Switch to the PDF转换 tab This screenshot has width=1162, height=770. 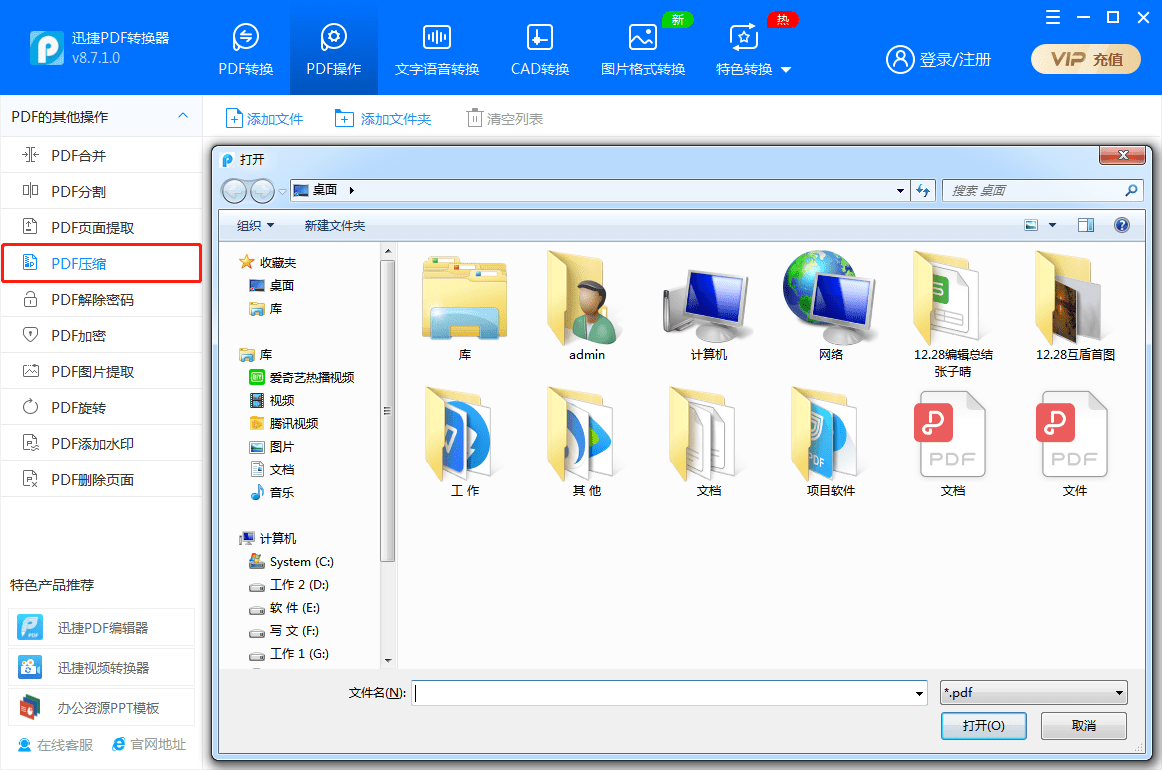coord(245,49)
